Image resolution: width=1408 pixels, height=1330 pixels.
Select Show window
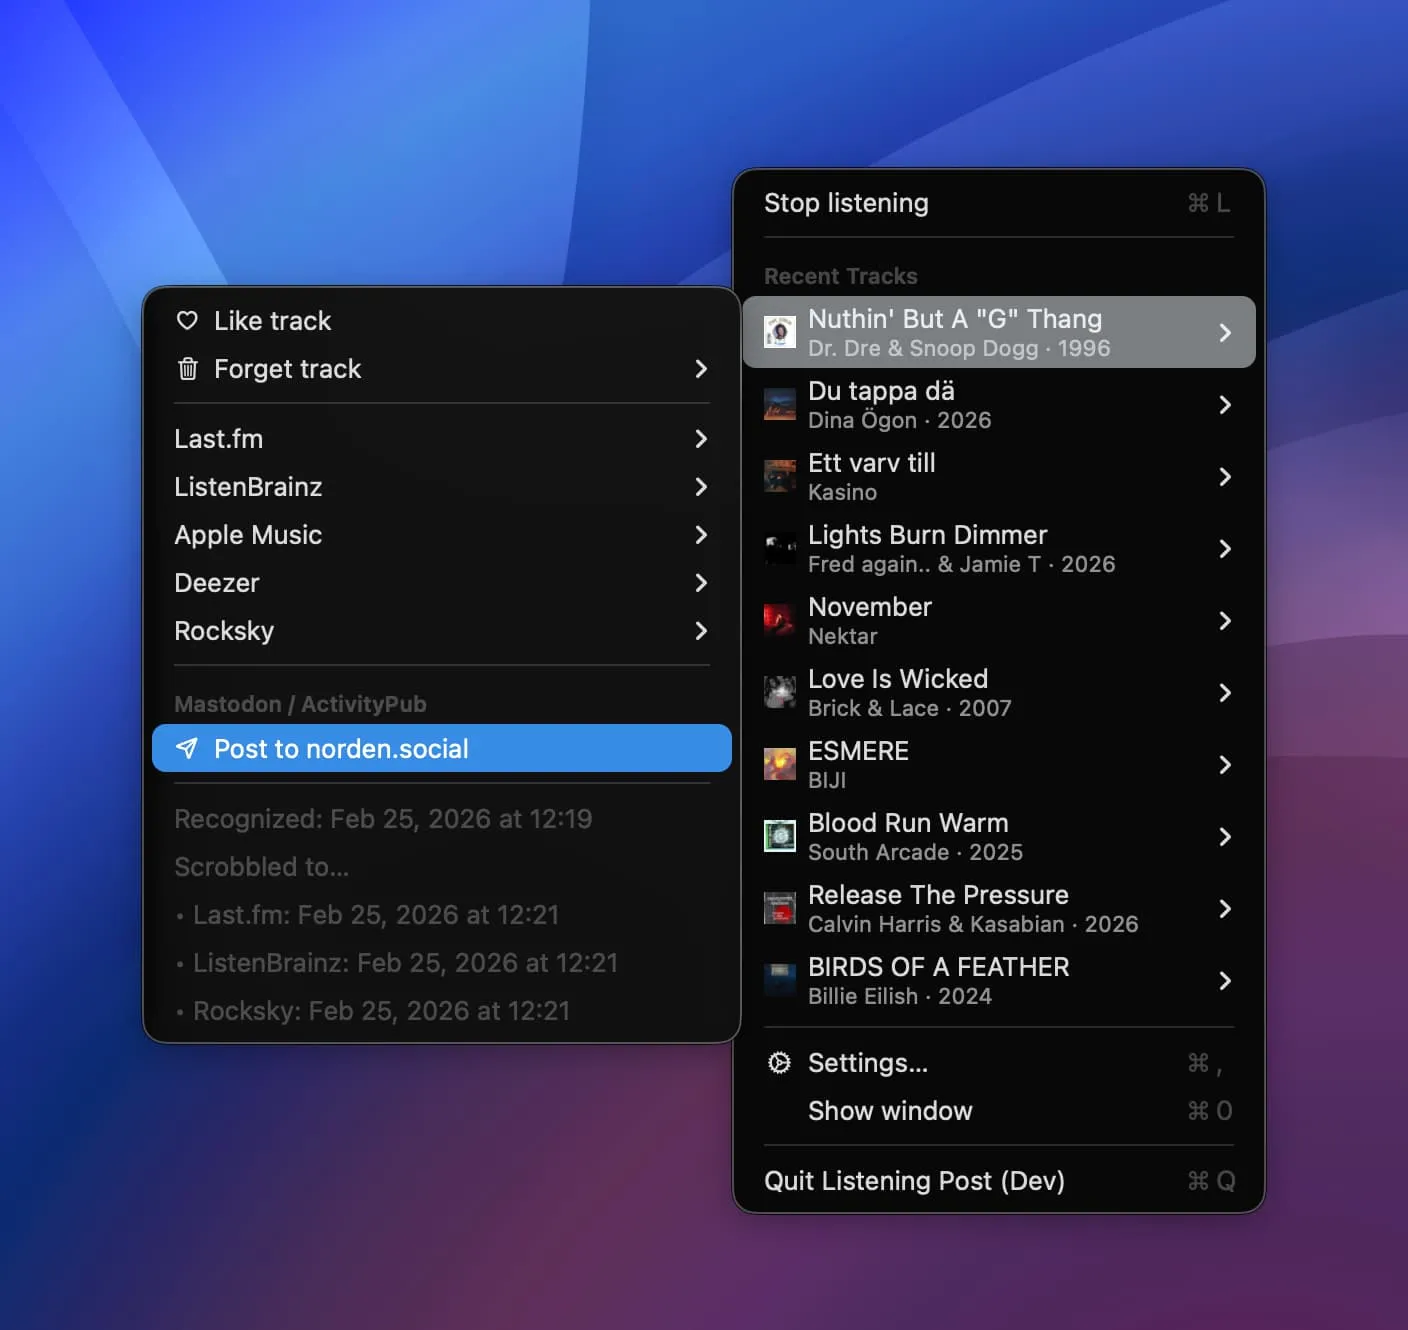[x=889, y=1111]
